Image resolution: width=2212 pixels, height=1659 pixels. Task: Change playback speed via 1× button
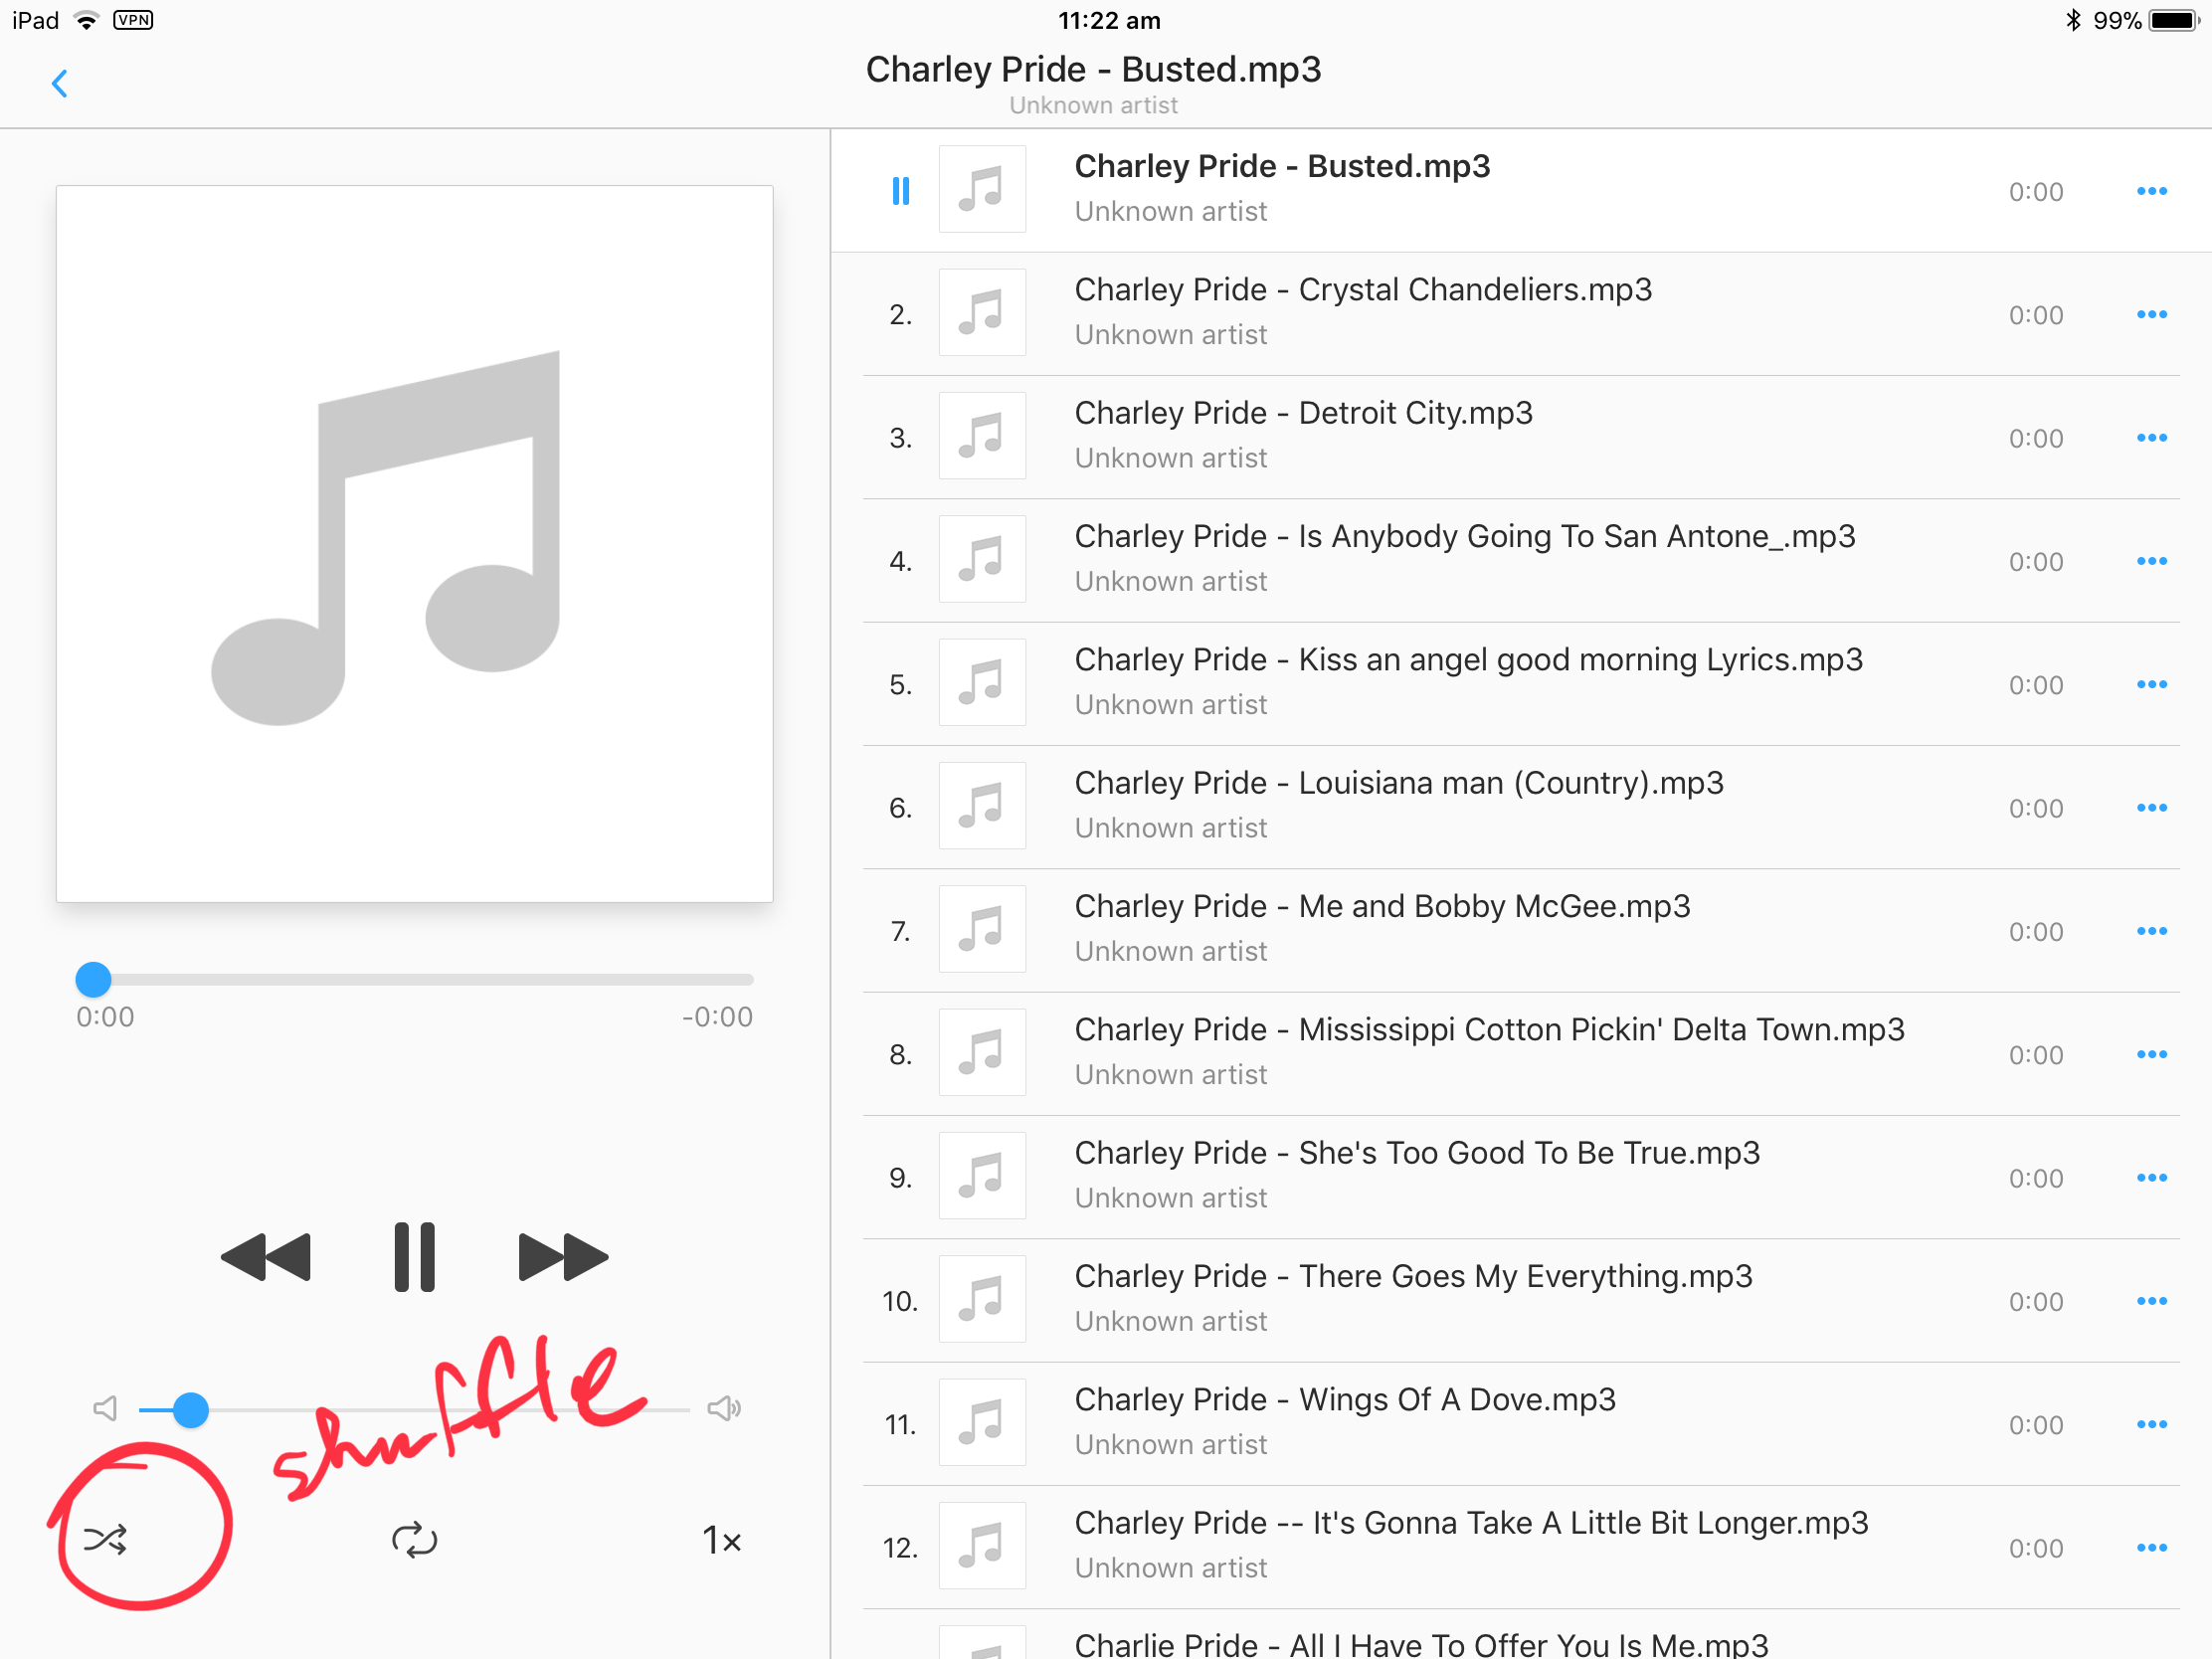tap(721, 1540)
